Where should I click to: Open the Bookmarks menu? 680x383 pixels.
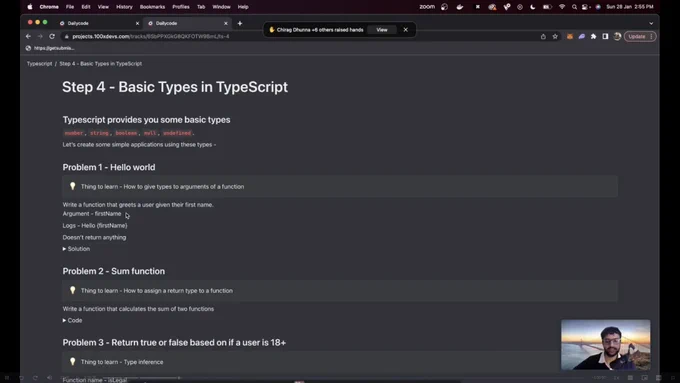click(x=152, y=7)
